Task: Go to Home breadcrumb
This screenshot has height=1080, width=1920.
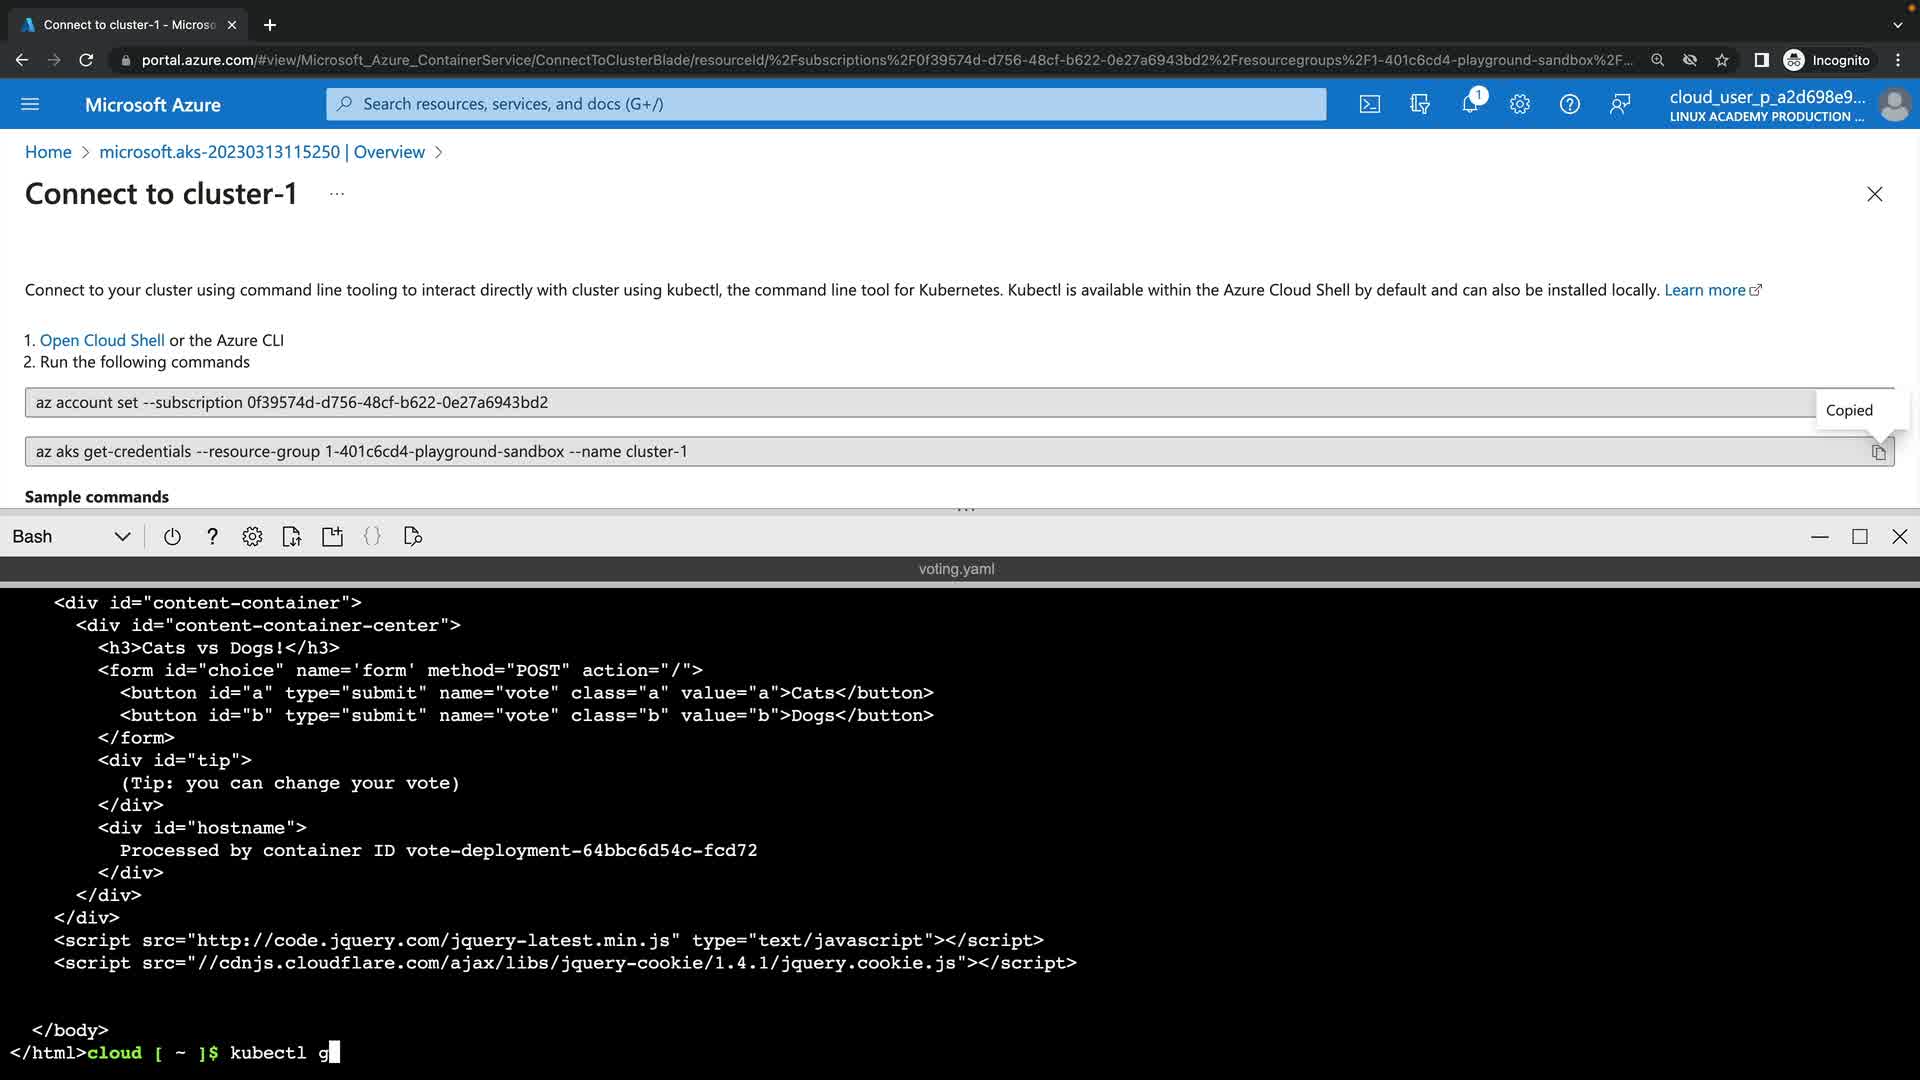Action: 48,152
